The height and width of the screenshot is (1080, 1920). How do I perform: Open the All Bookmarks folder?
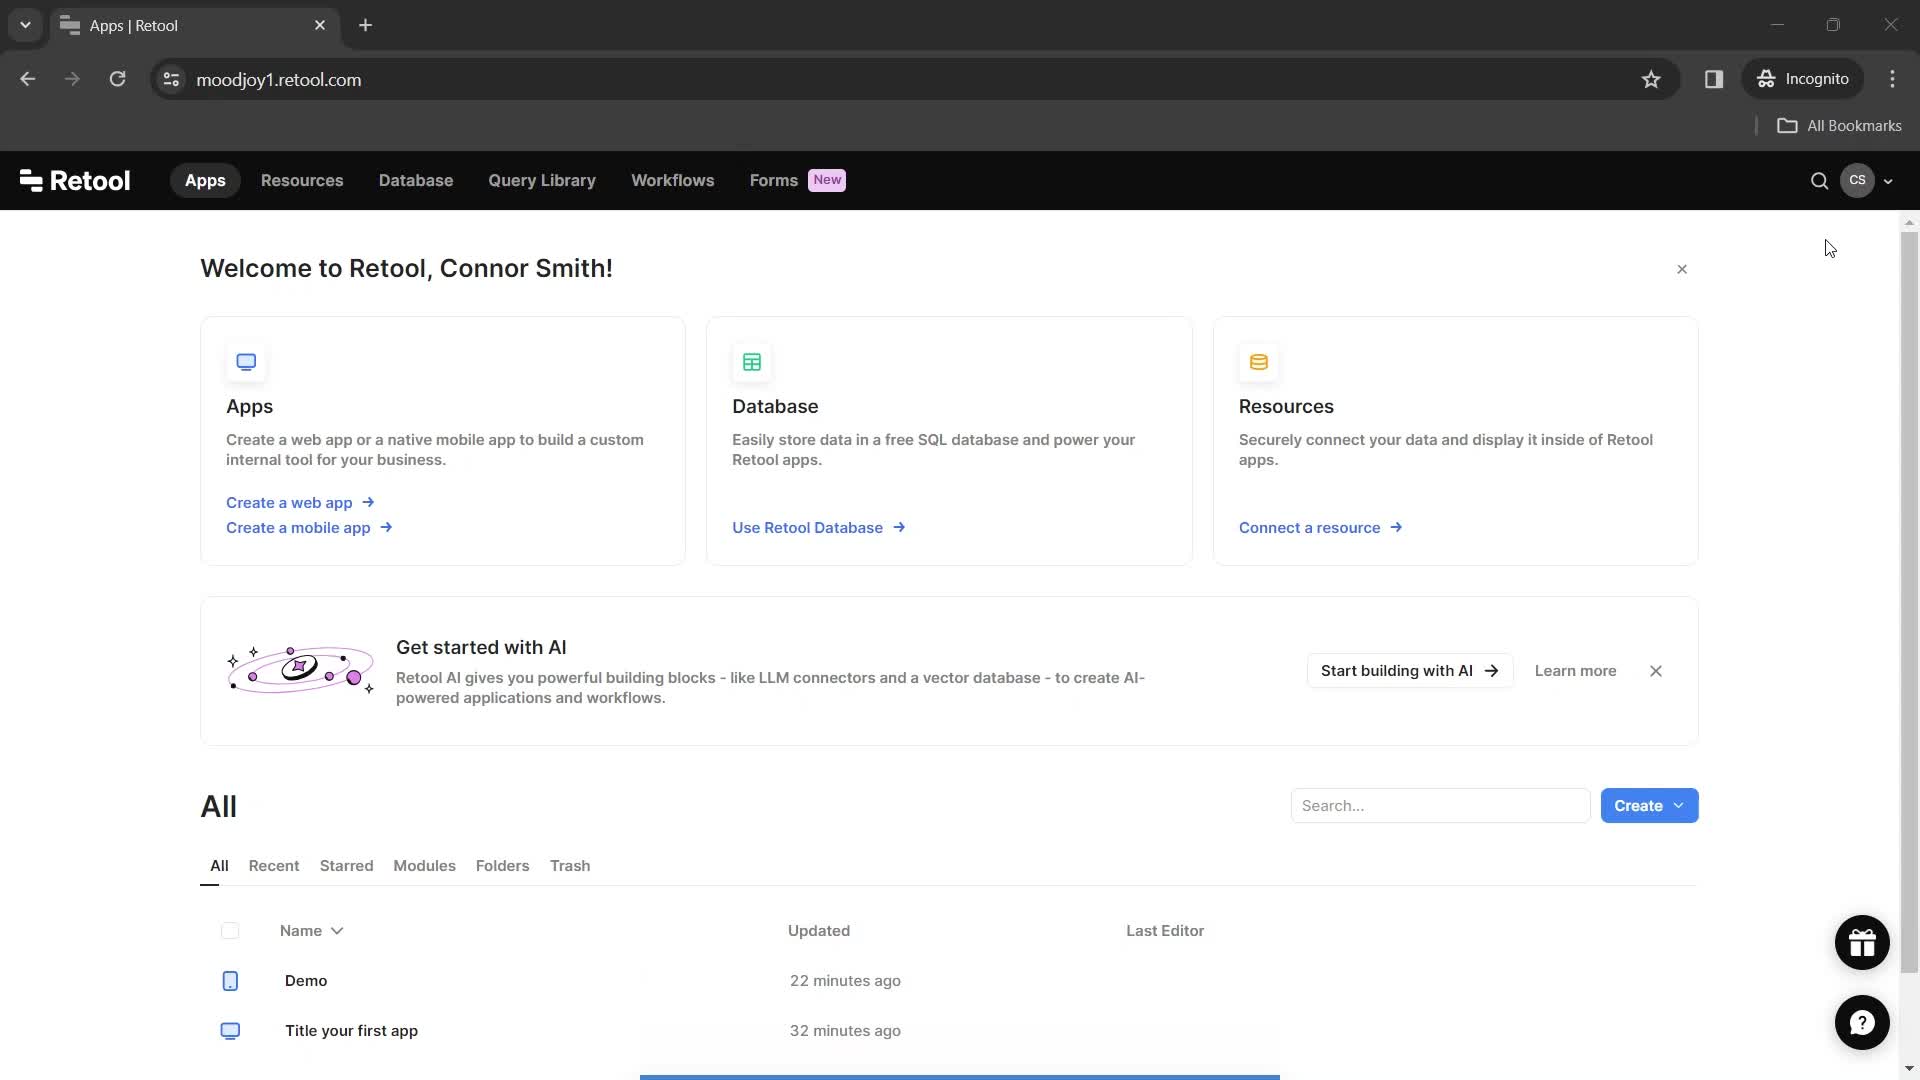(x=1839, y=126)
